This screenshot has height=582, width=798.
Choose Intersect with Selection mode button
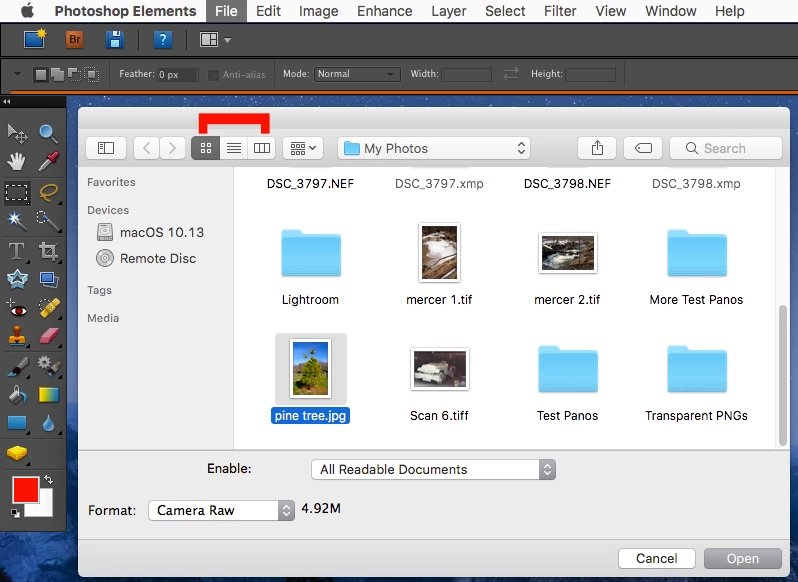coord(92,75)
